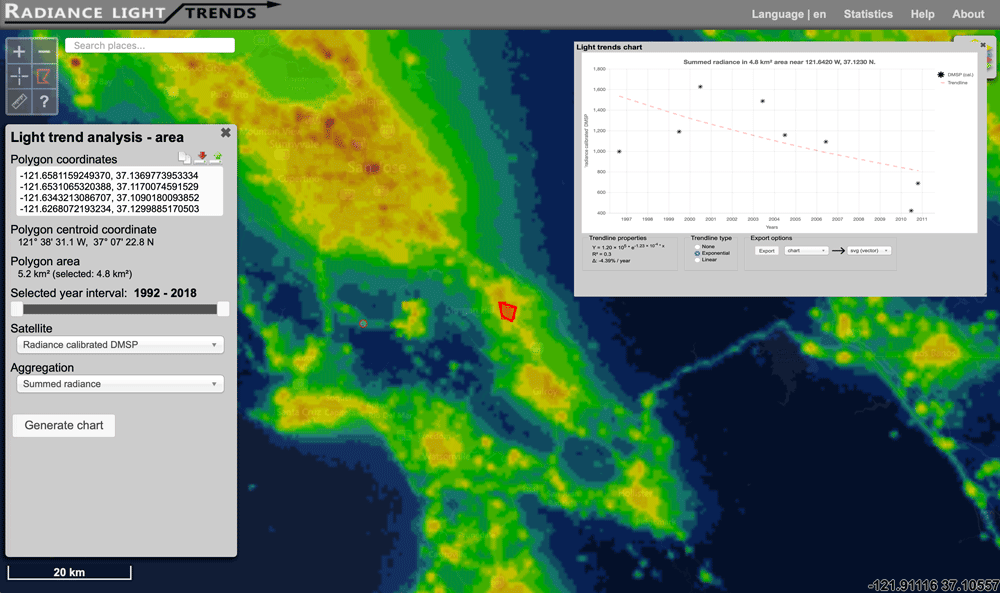
Task: Click the zoom out minus map tool
Action: coord(45,51)
